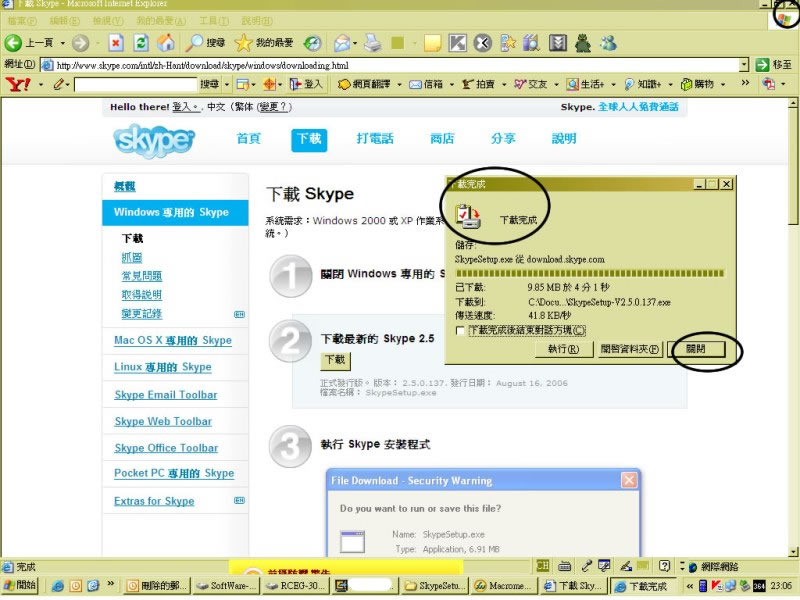Open the Mac OS X 專用的 Skype link

[173, 340]
